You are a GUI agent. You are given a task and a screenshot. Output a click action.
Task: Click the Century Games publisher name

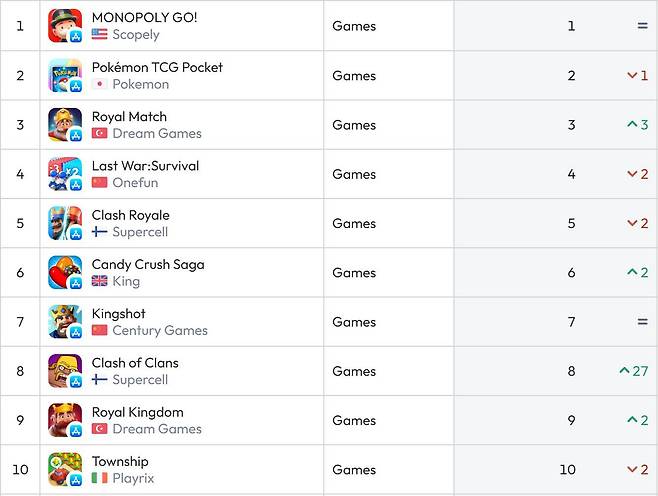coord(160,331)
